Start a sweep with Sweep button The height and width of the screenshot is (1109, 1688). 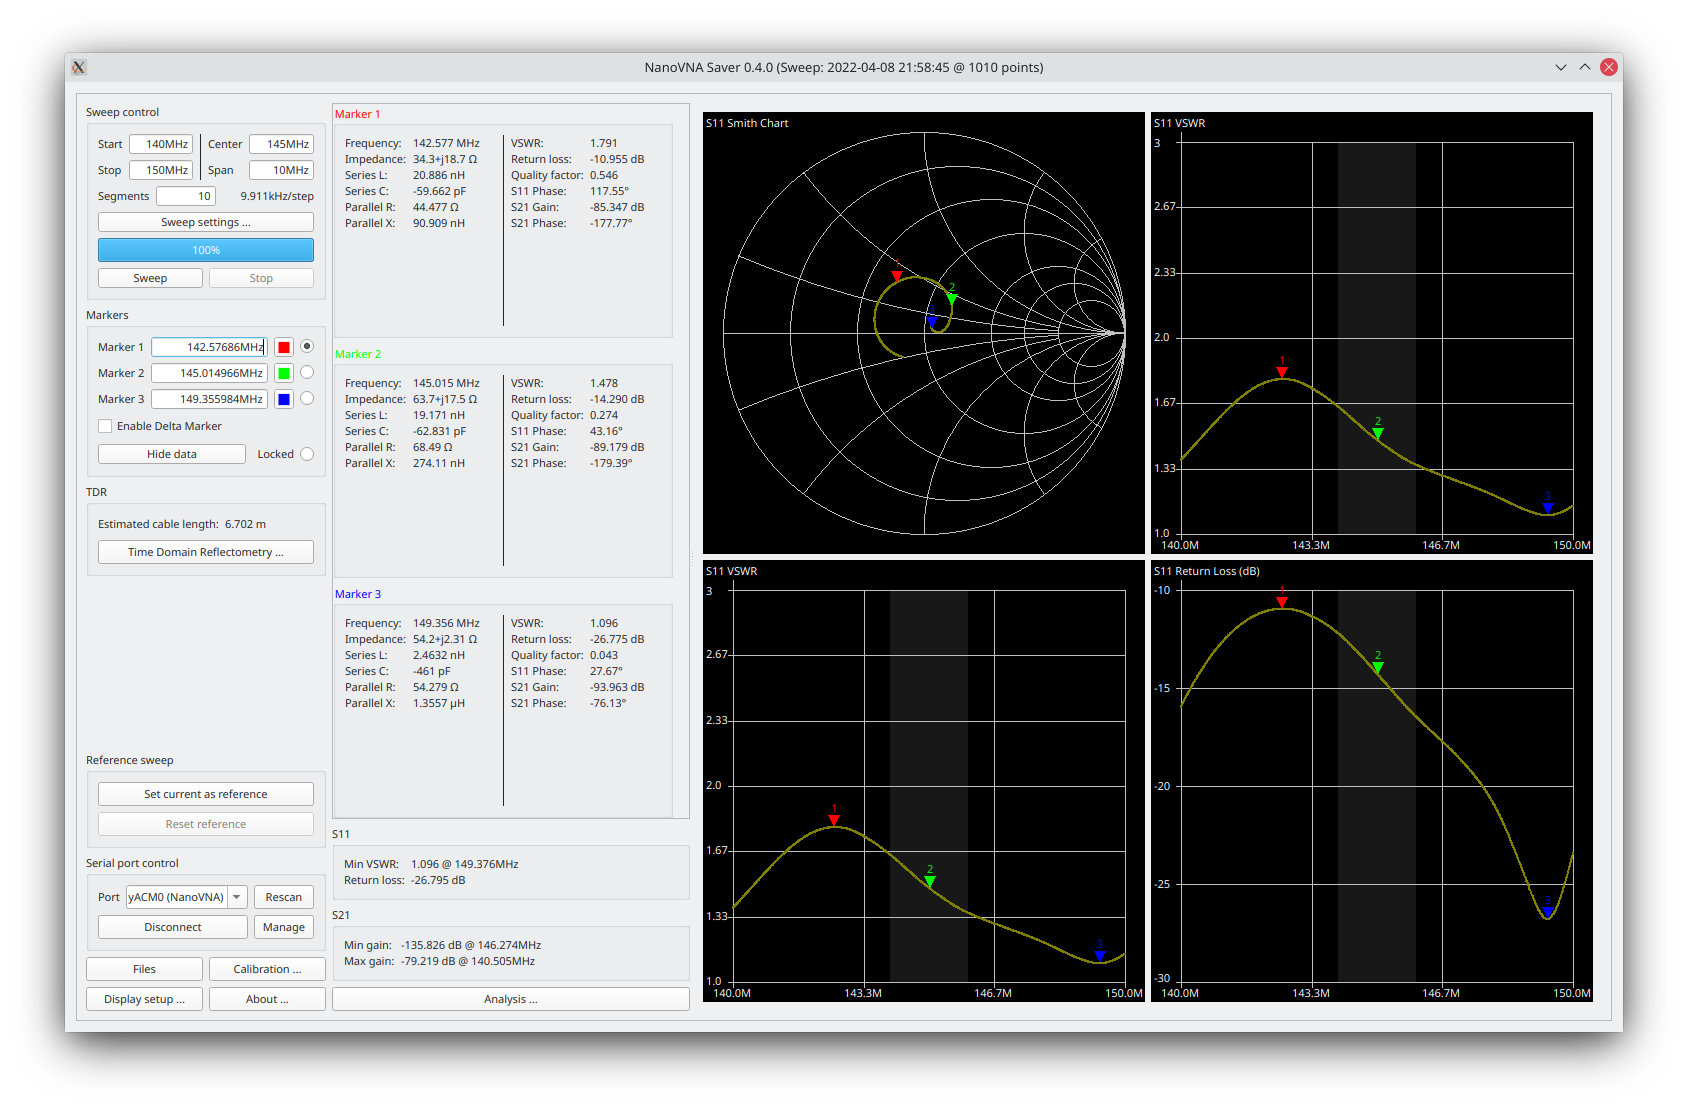point(150,278)
